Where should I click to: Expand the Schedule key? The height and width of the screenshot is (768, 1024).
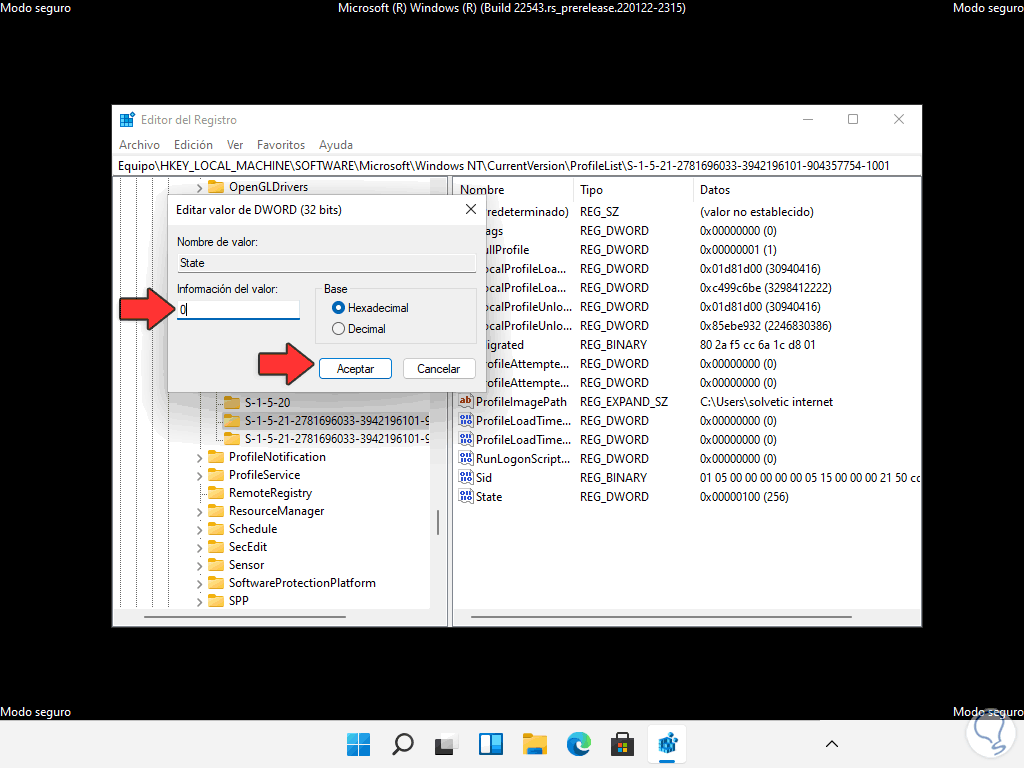coord(199,529)
